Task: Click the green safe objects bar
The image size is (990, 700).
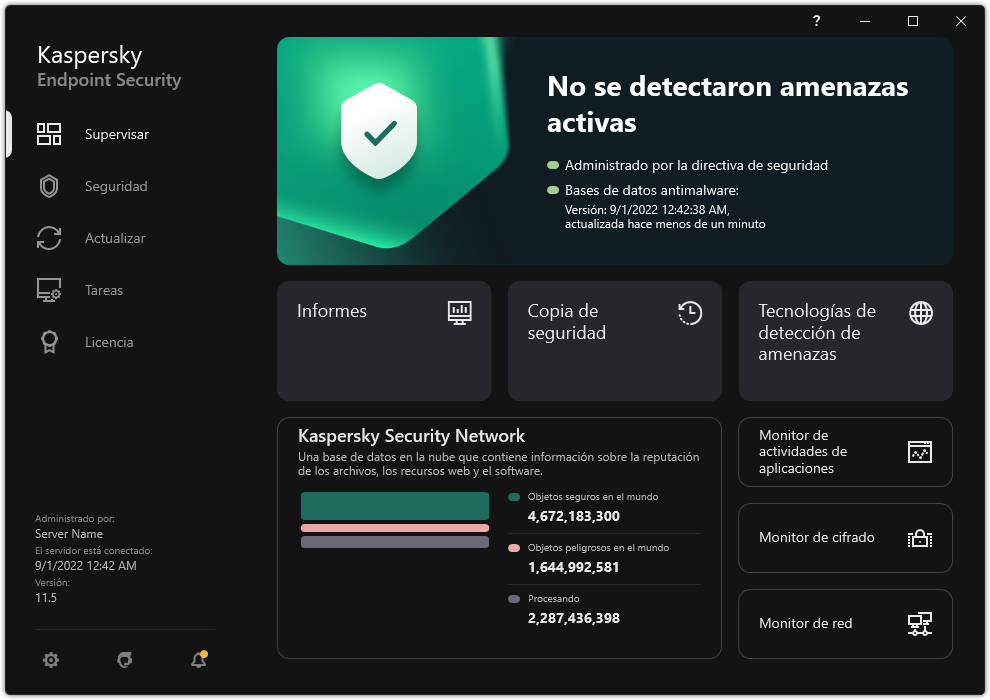Action: point(394,505)
